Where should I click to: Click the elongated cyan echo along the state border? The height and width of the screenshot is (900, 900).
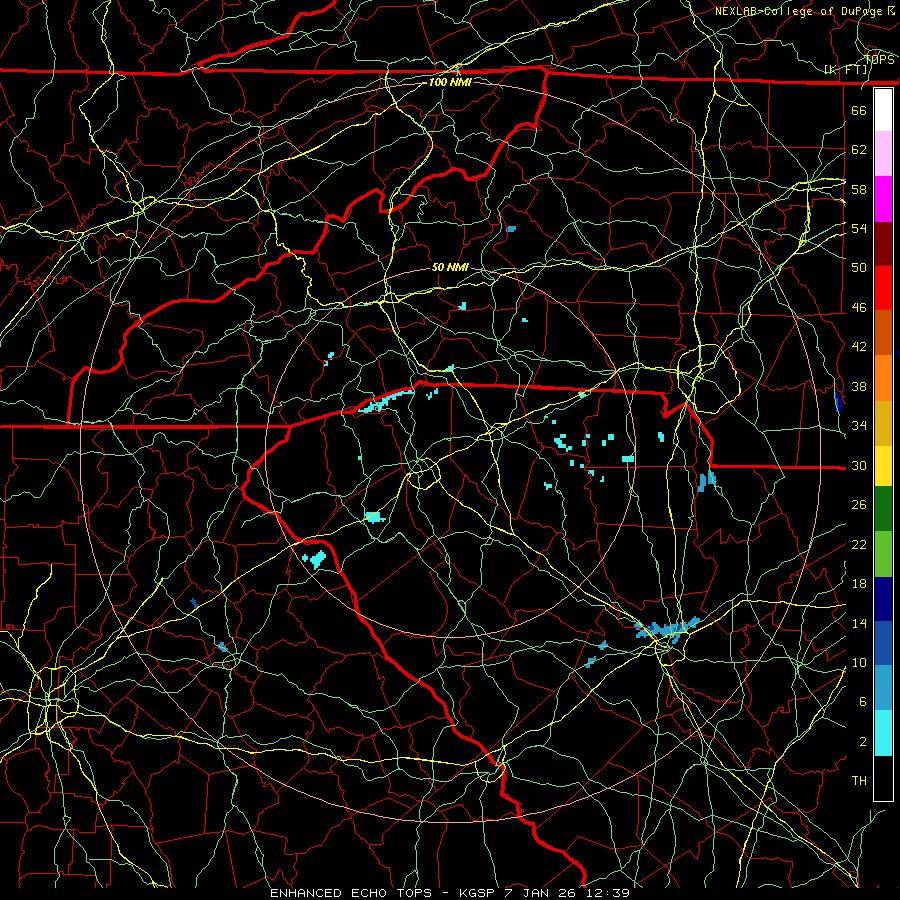pyautogui.click(x=386, y=401)
